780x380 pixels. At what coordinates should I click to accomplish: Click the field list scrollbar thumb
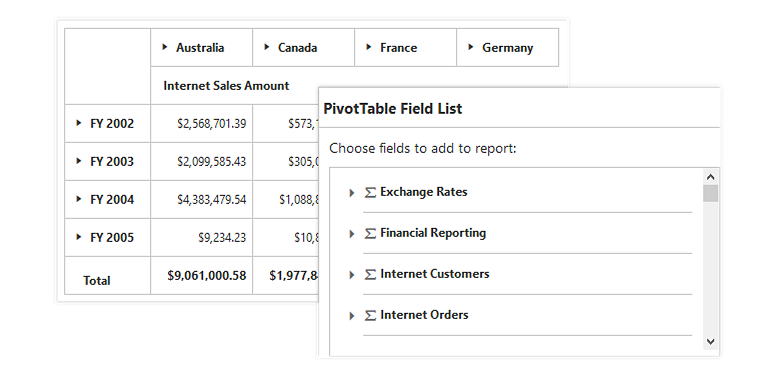[x=710, y=193]
